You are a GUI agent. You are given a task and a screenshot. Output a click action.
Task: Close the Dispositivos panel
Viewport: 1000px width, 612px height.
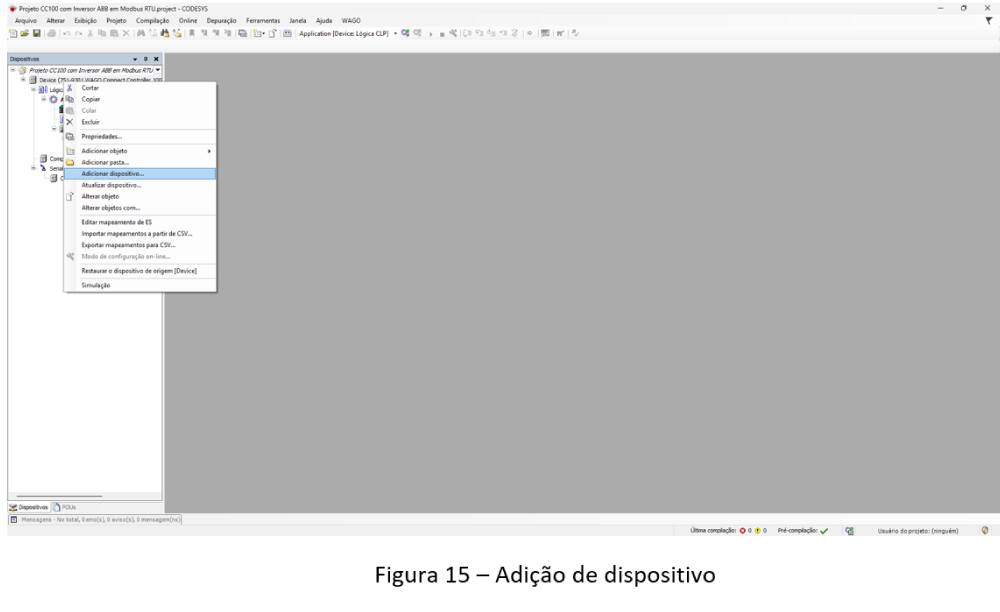tap(156, 59)
